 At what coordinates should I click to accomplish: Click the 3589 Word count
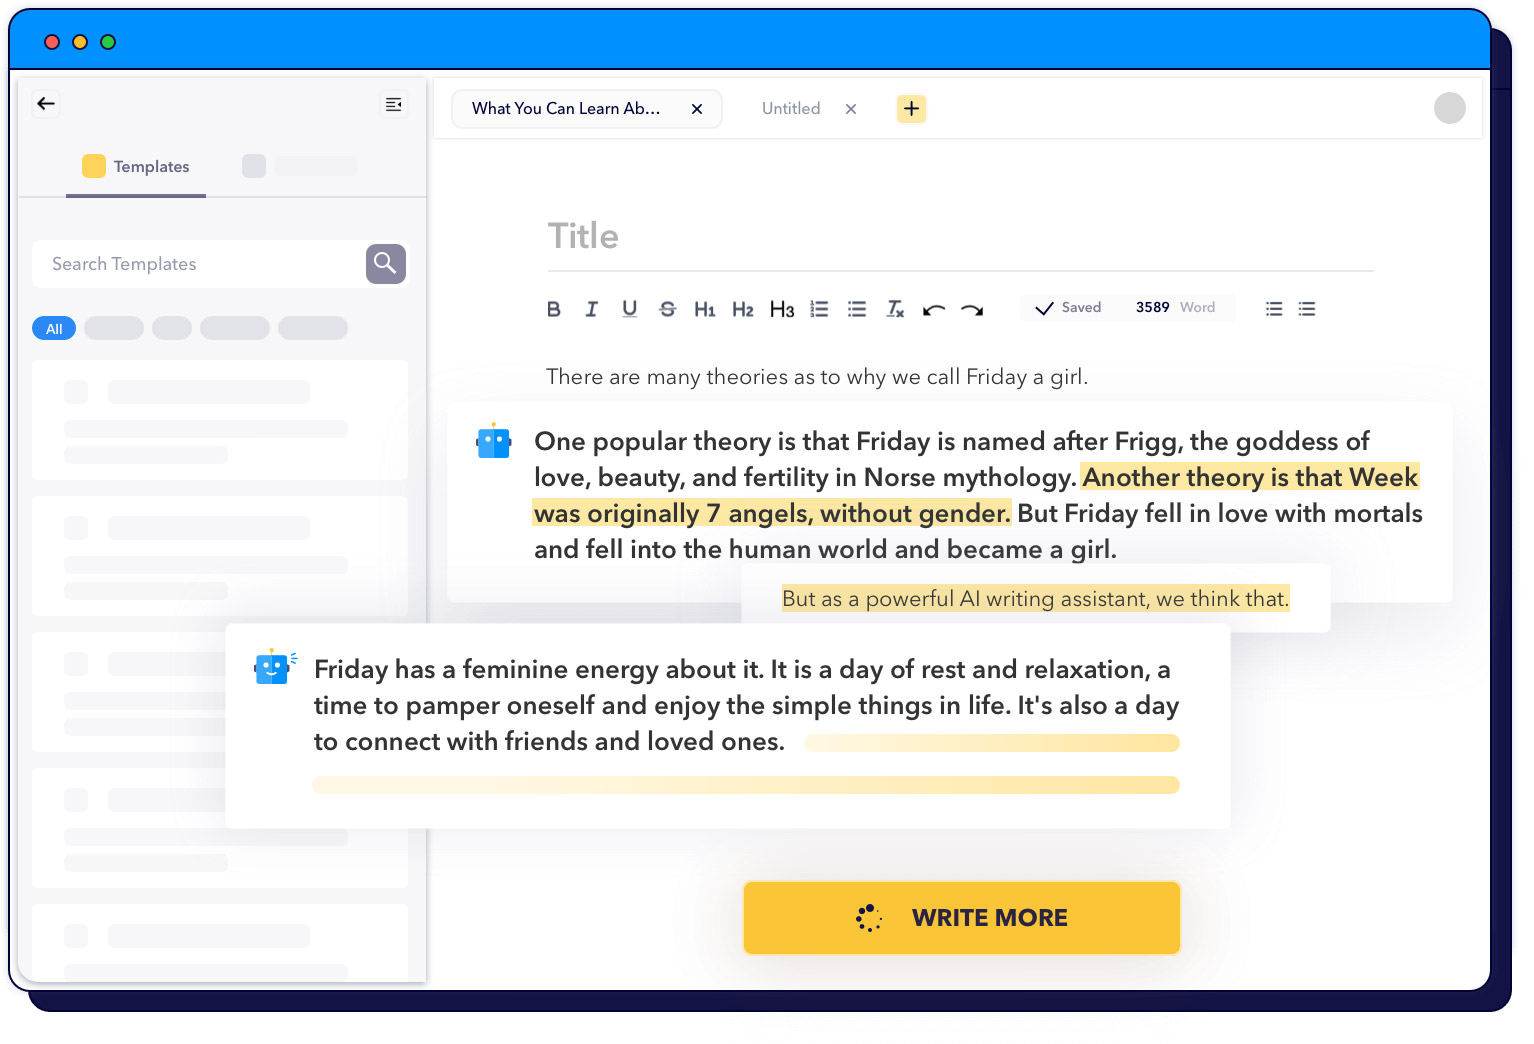pyautogui.click(x=1175, y=308)
